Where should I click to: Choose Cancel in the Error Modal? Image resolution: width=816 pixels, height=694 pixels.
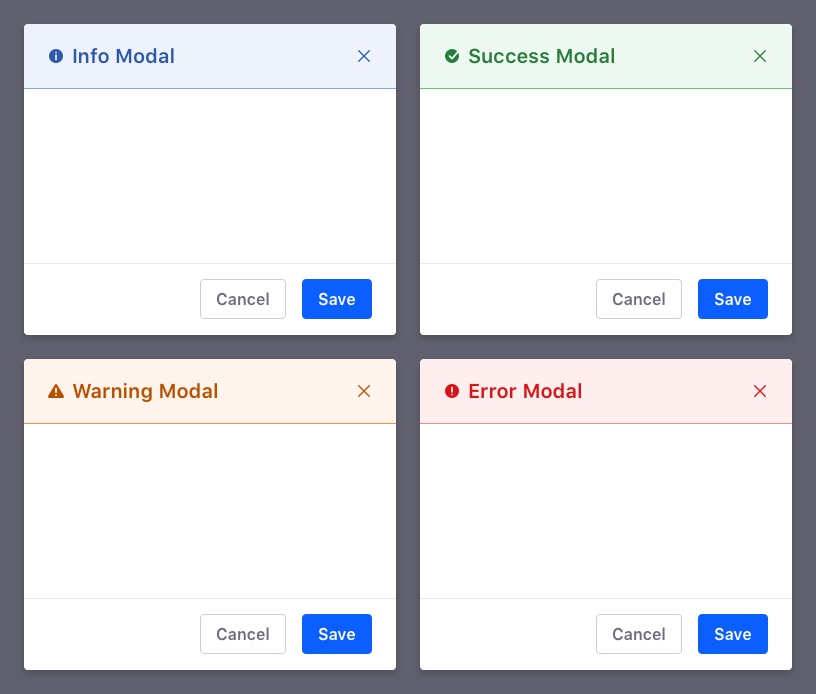point(639,634)
